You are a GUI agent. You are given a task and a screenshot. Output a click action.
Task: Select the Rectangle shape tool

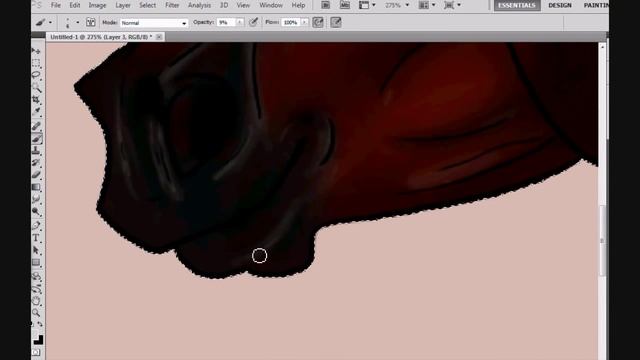pos(36,262)
